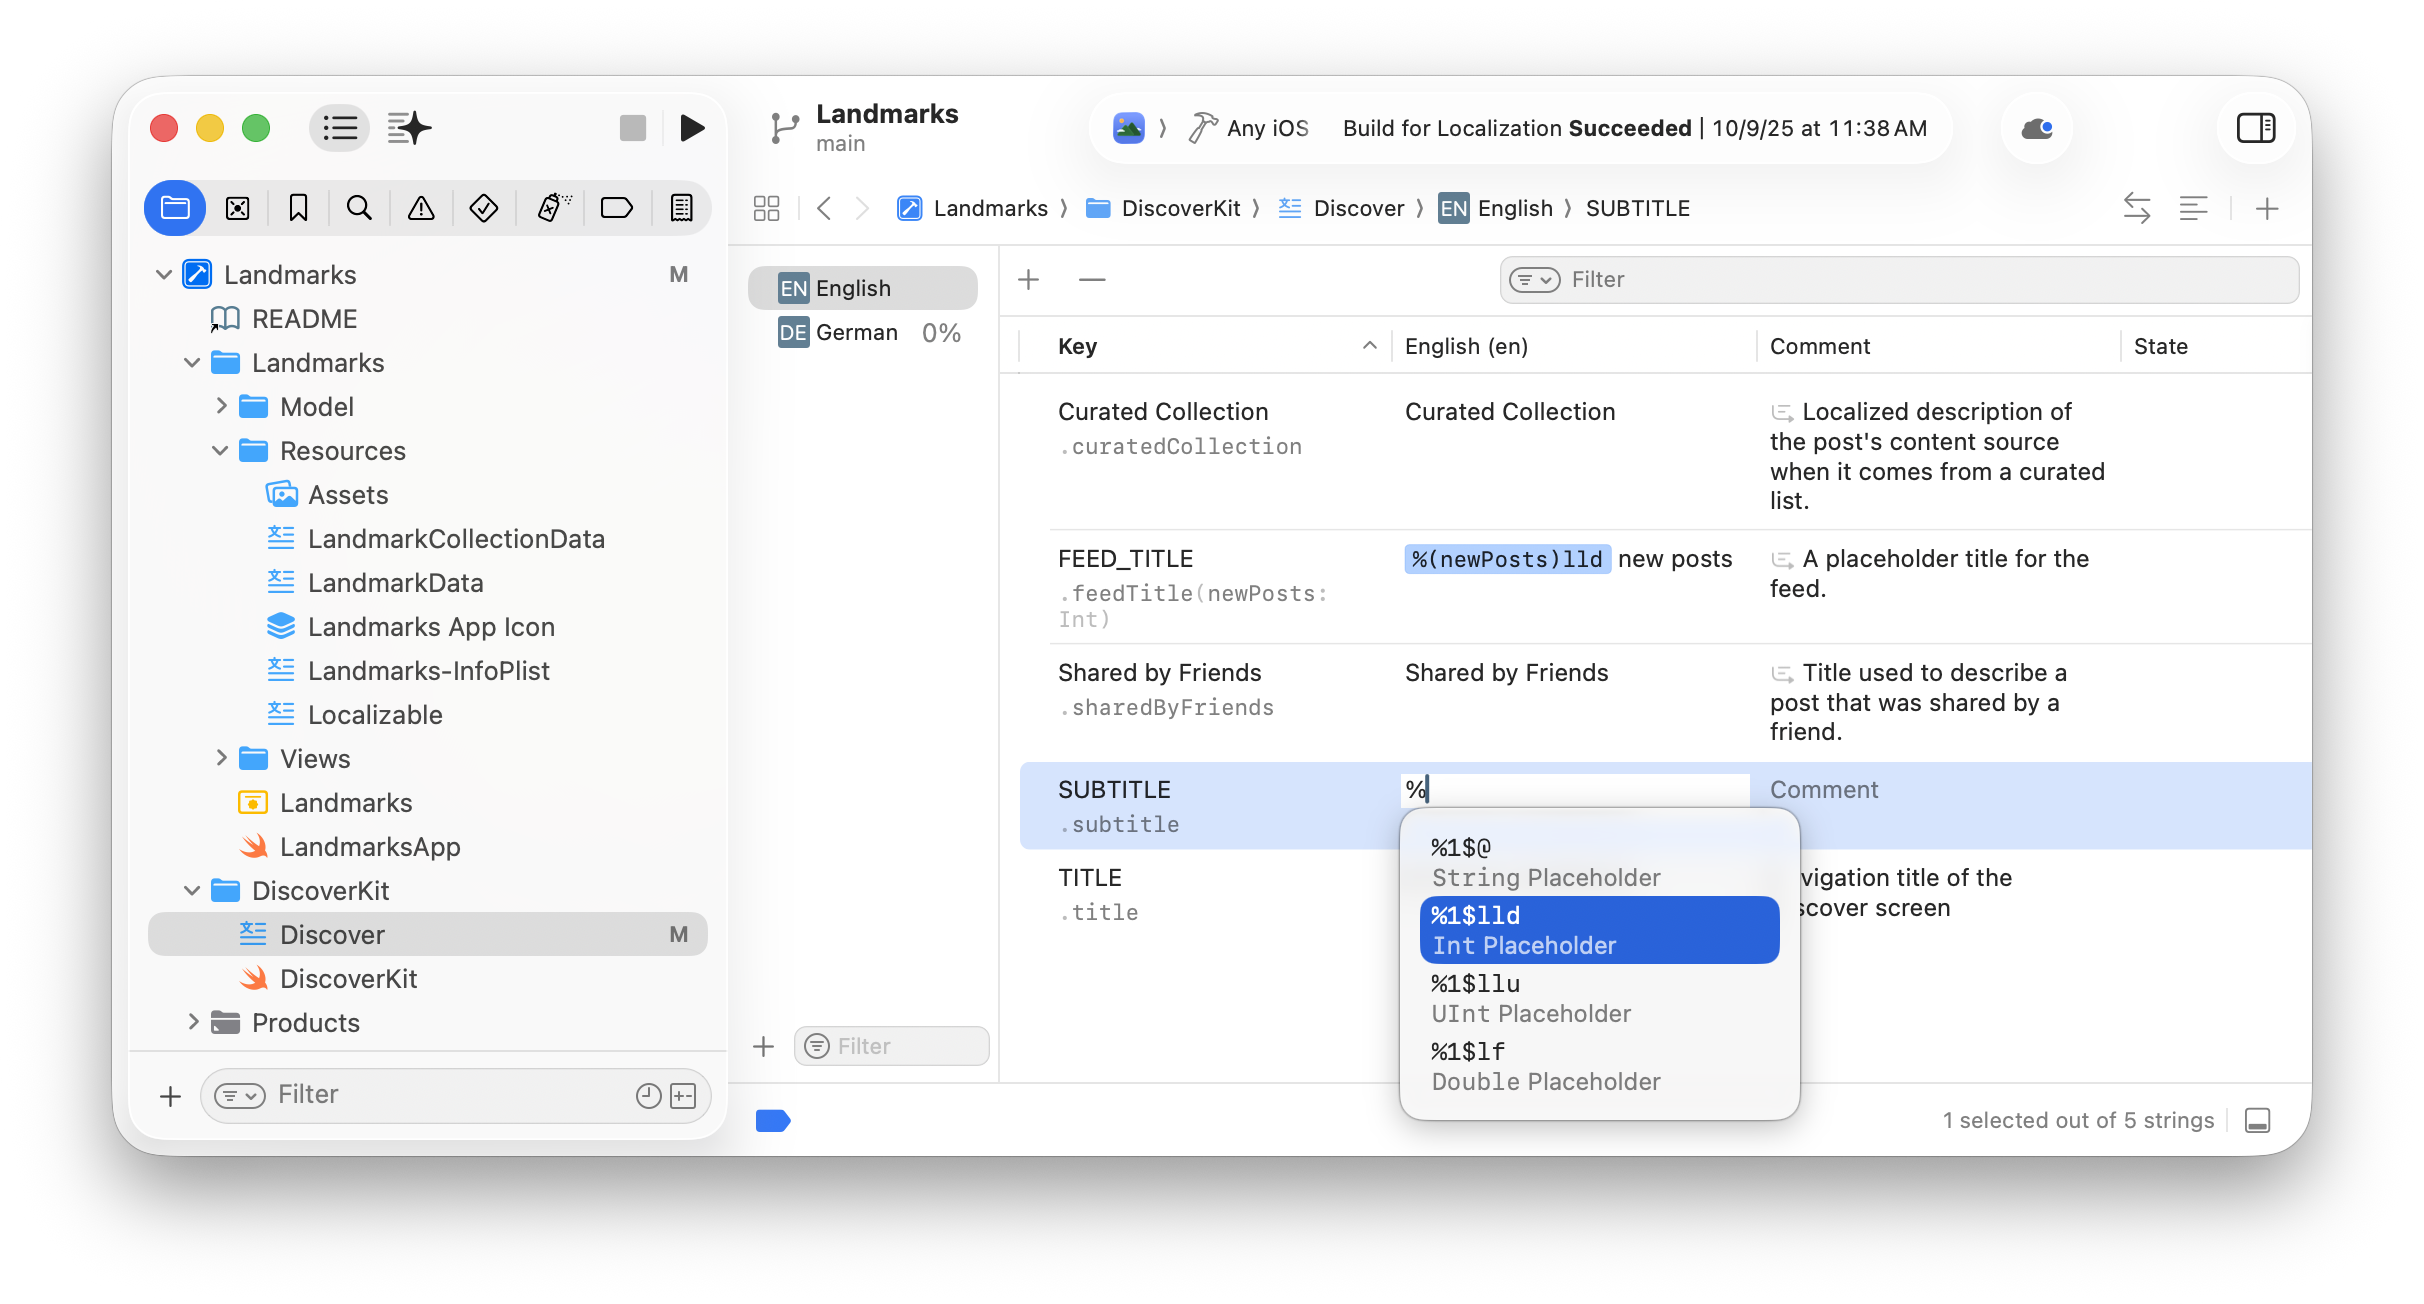Open the related items grid icon
Viewport: 2424px width, 1304px height.
tap(766, 208)
